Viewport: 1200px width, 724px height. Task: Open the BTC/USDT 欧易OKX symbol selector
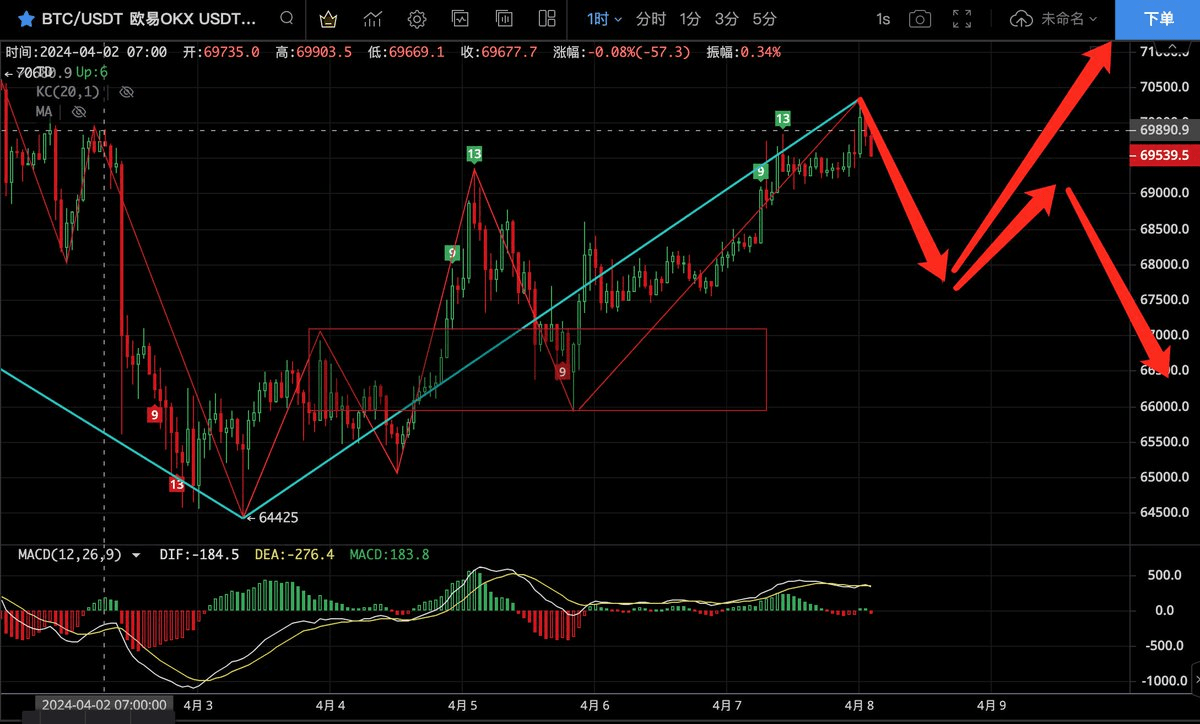[x=148, y=19]
